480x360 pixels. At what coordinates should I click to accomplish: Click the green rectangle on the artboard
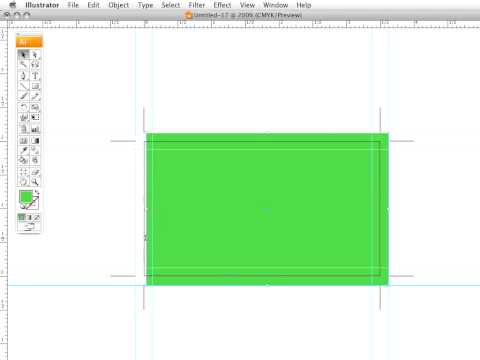(267, 209)
